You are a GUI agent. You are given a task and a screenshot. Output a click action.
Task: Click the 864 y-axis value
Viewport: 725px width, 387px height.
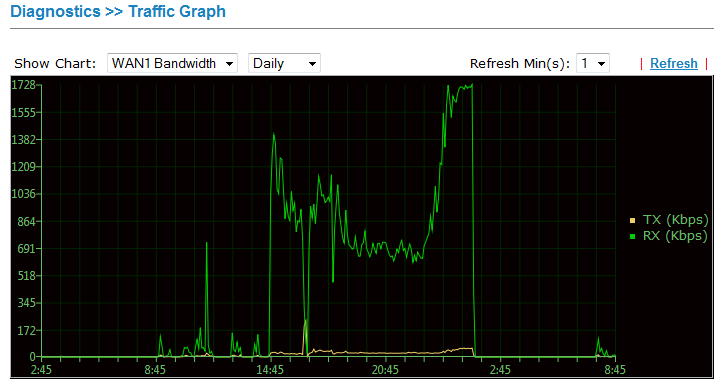pos(26,221)
